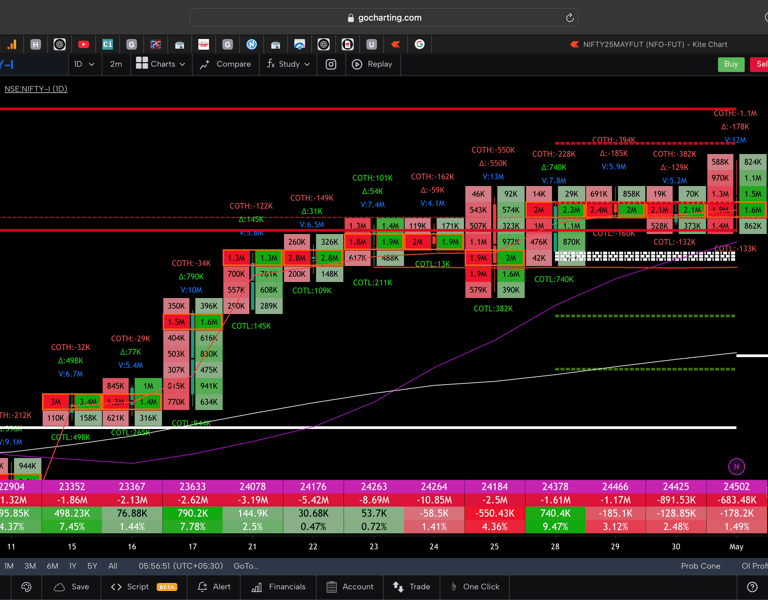Viewport: 768px width, 600px height.
Task: Open the theme palette icon
Action: pyautogui.click(x=26, y=587)
